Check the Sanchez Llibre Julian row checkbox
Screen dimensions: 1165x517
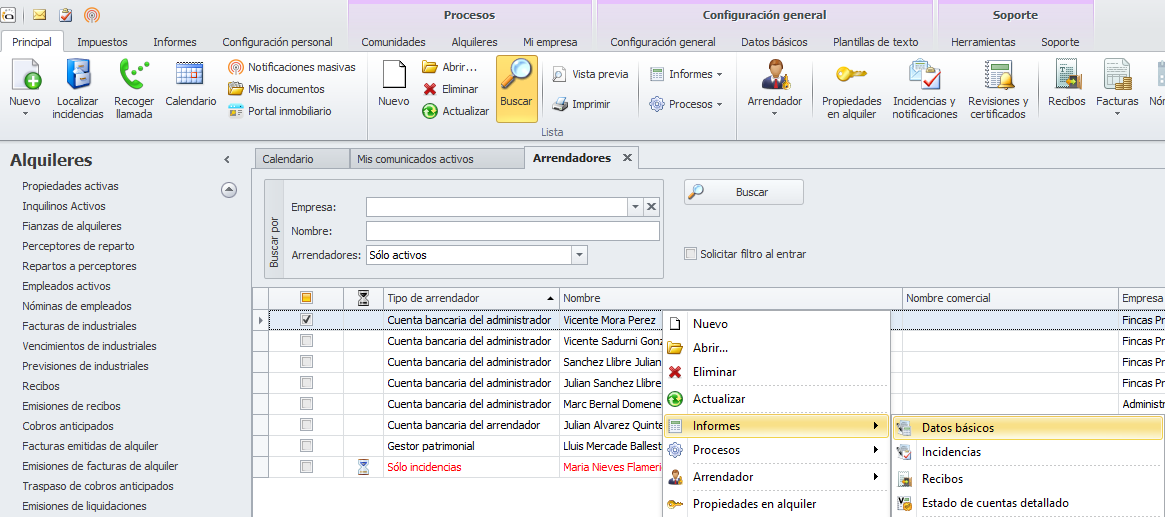tap(306, 362)
